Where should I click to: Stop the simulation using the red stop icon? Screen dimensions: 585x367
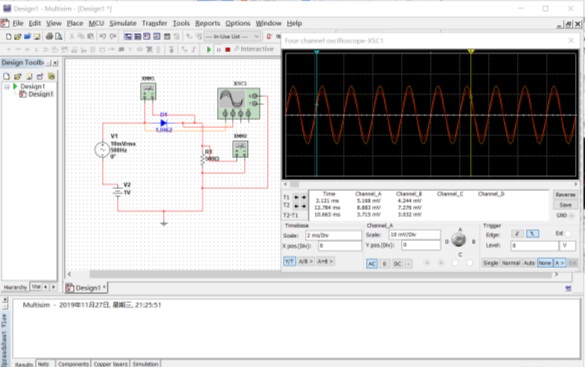click(228, 49)
